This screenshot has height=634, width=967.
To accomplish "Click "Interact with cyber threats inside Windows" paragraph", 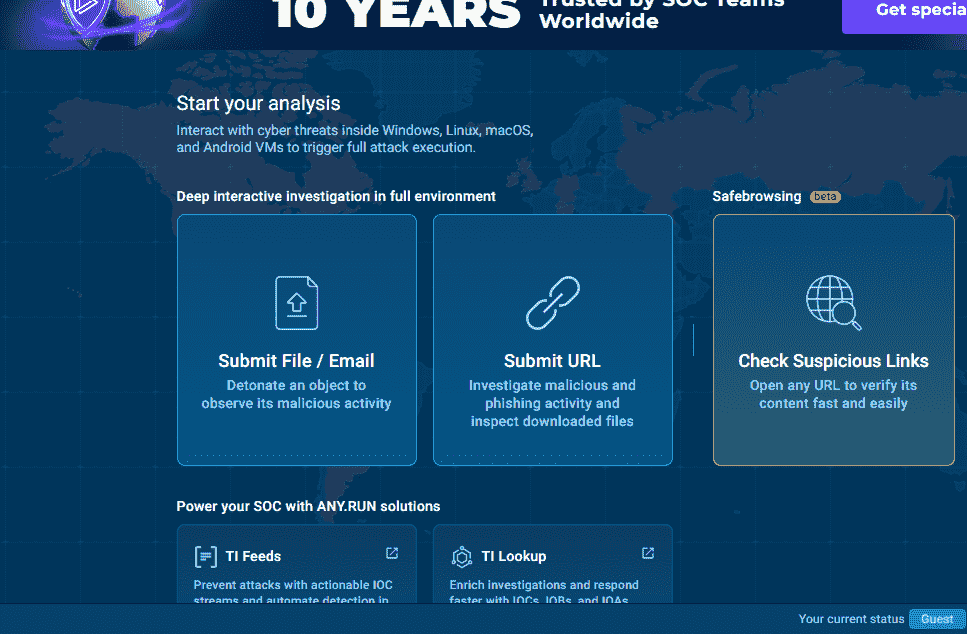I will click(x=355, y=139).
